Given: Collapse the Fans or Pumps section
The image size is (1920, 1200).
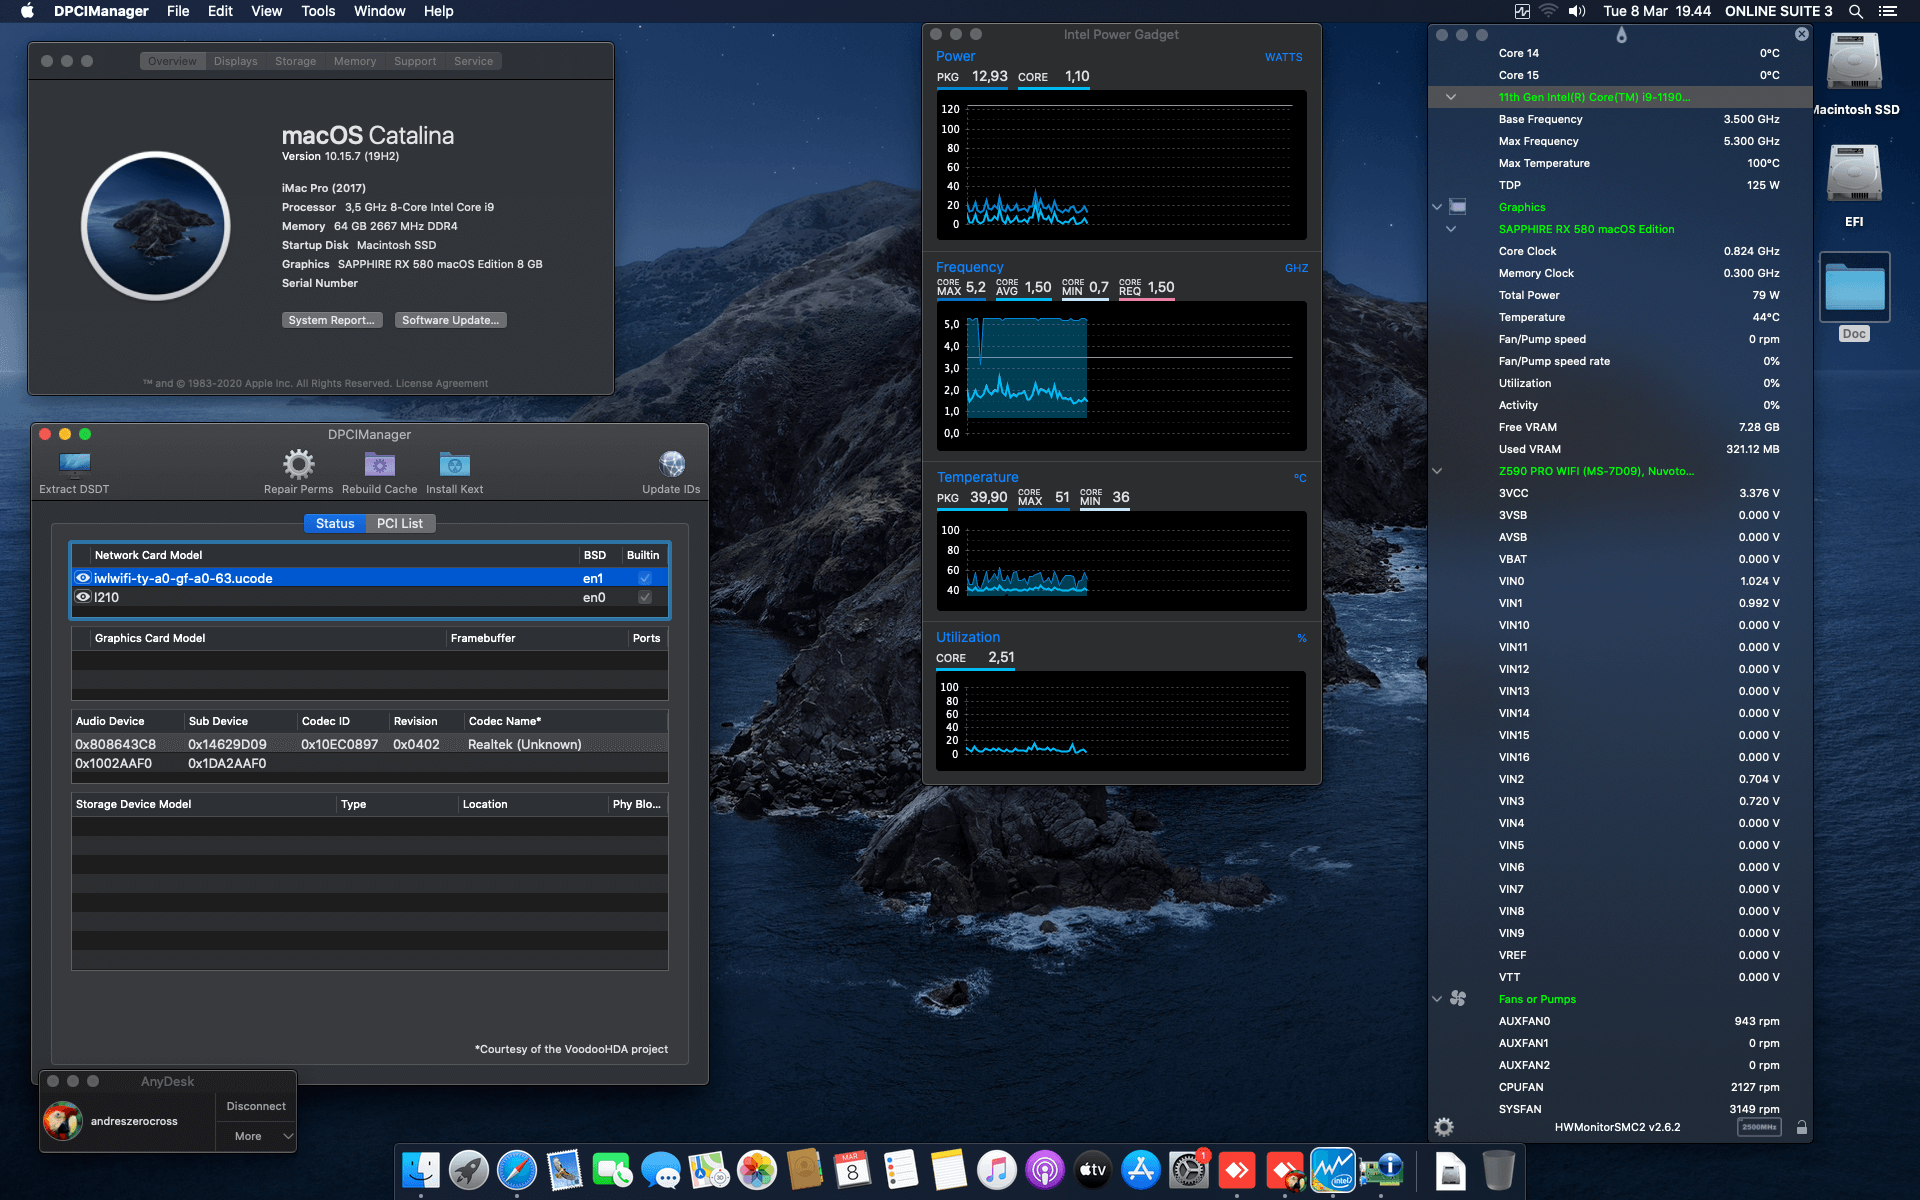Looking at the screenshot, I should coord(1437,999).
